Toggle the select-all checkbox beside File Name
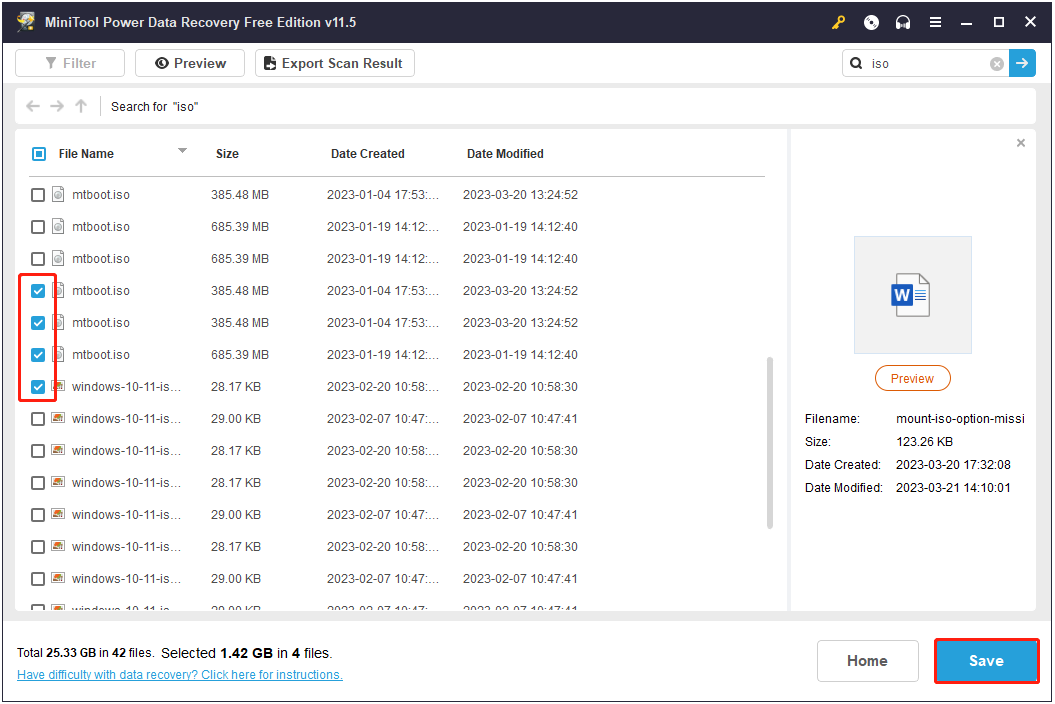 pyautogui.click(x=39, y=154)
